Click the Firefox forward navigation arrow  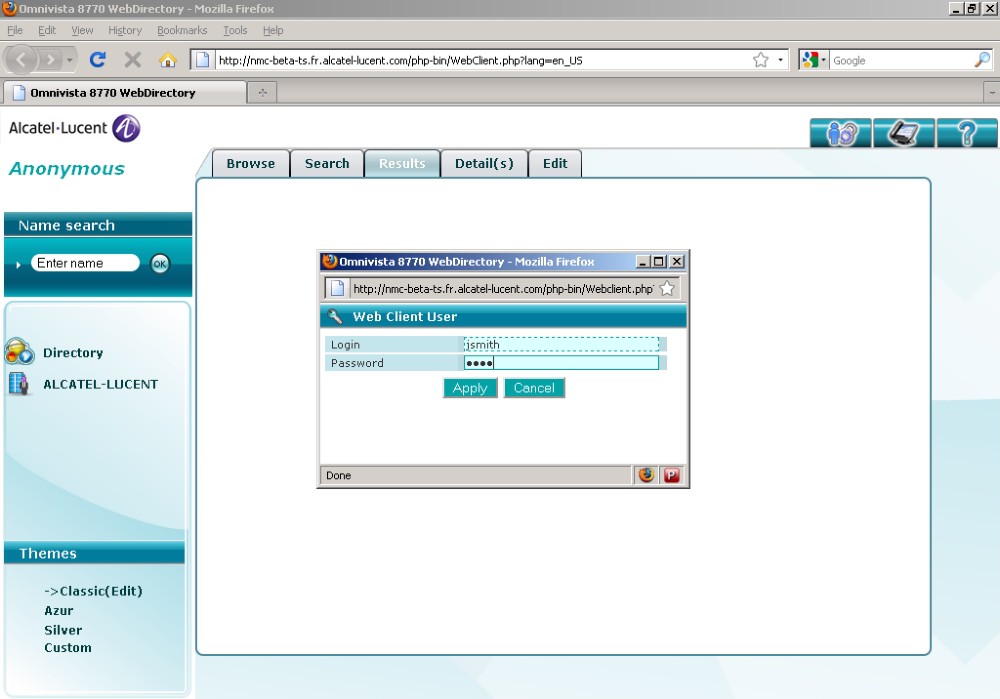click(49, 60)
